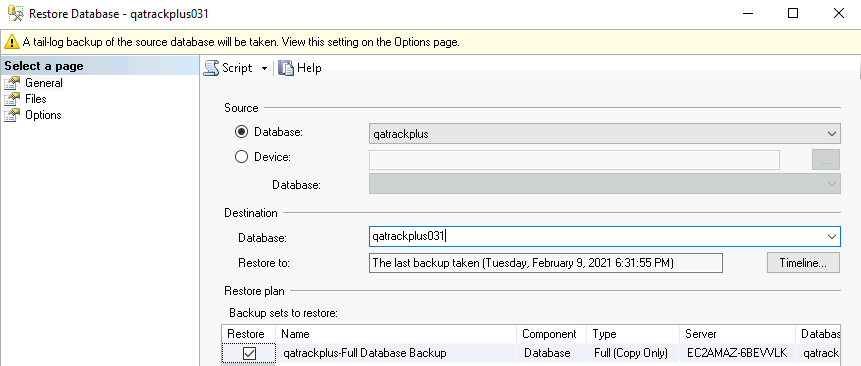Open the Timeline dialog button

pos(803,263)
